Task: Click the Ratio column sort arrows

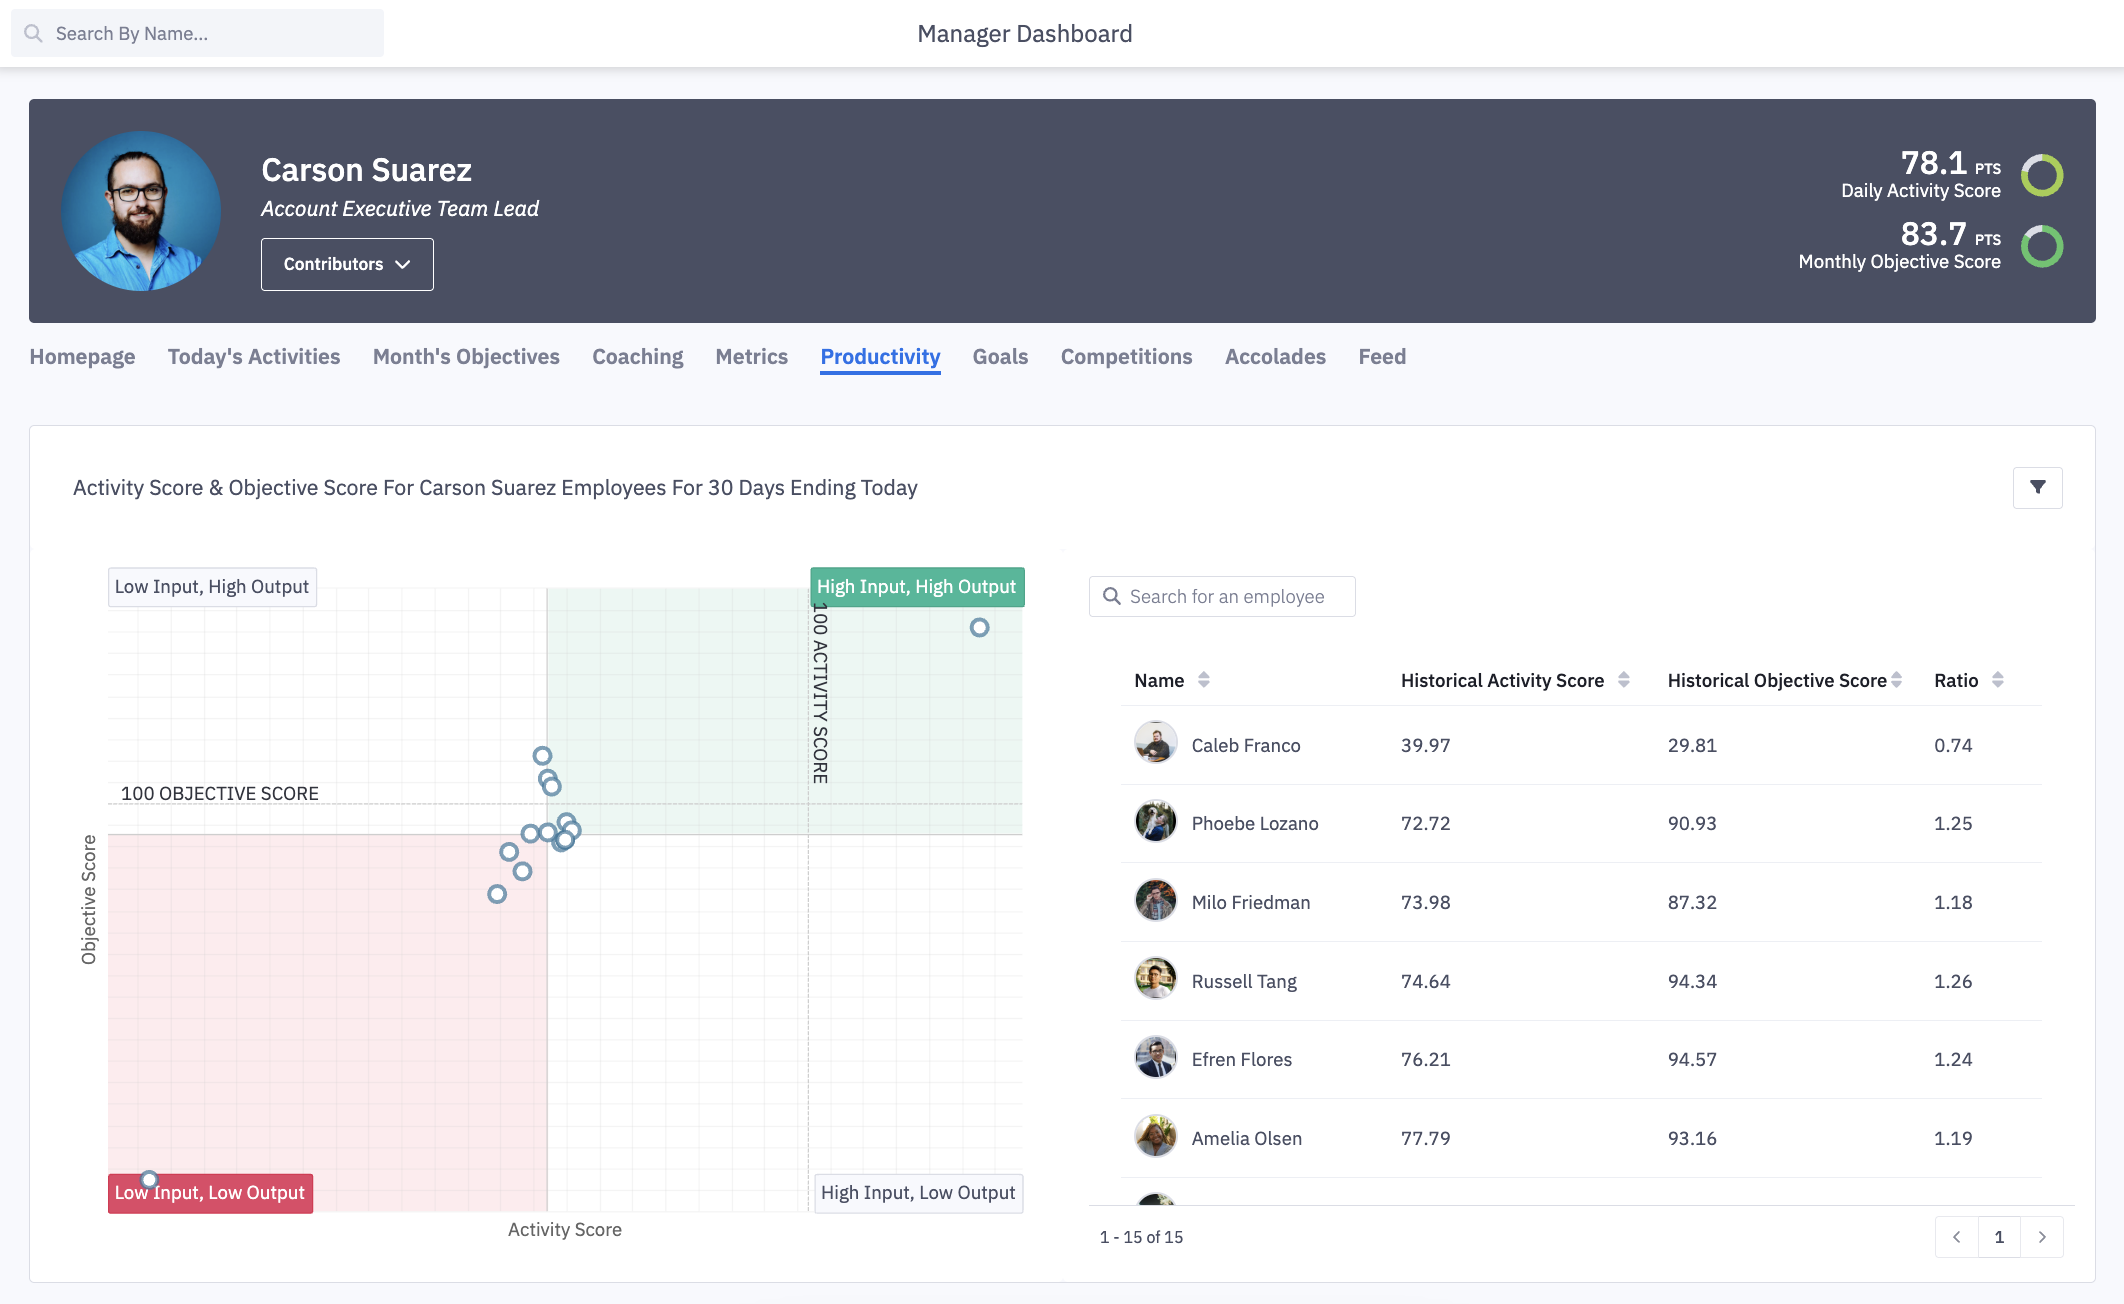Action: click(x=1997, y=680)
